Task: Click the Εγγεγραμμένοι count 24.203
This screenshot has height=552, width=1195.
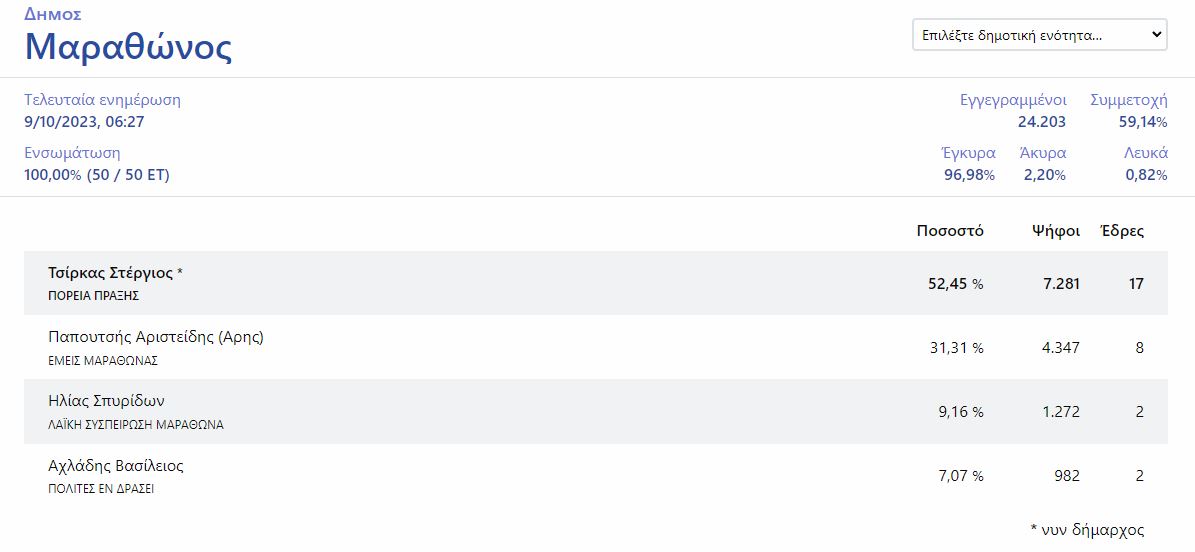Action: 1041,122
